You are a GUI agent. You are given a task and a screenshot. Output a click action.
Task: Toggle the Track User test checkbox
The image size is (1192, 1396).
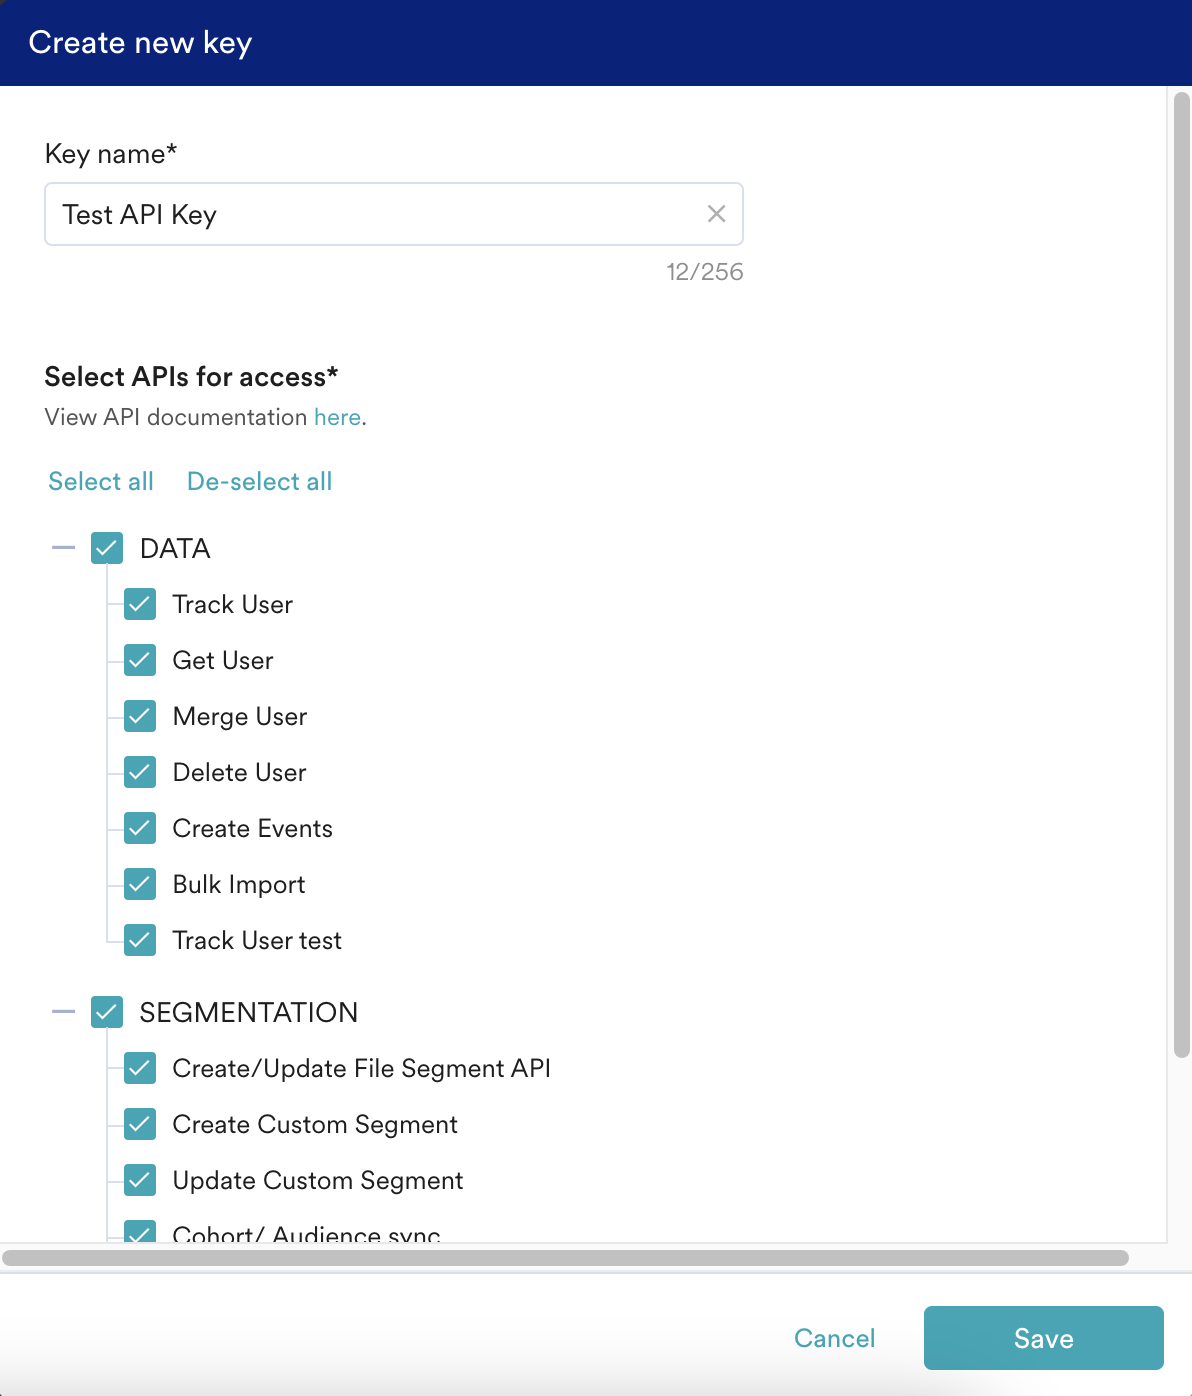click(x=140, y=940)
